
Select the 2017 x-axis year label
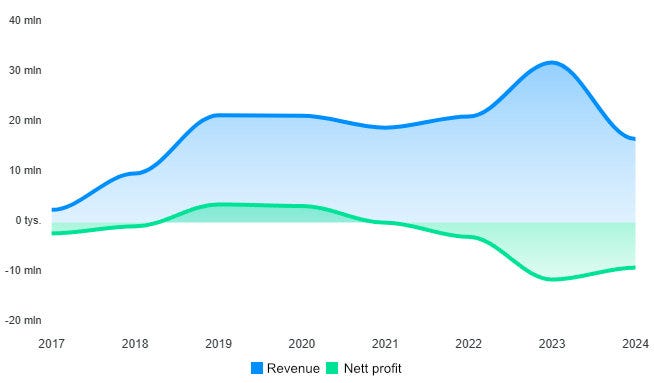pyautogui.click(x=51, y=344)
